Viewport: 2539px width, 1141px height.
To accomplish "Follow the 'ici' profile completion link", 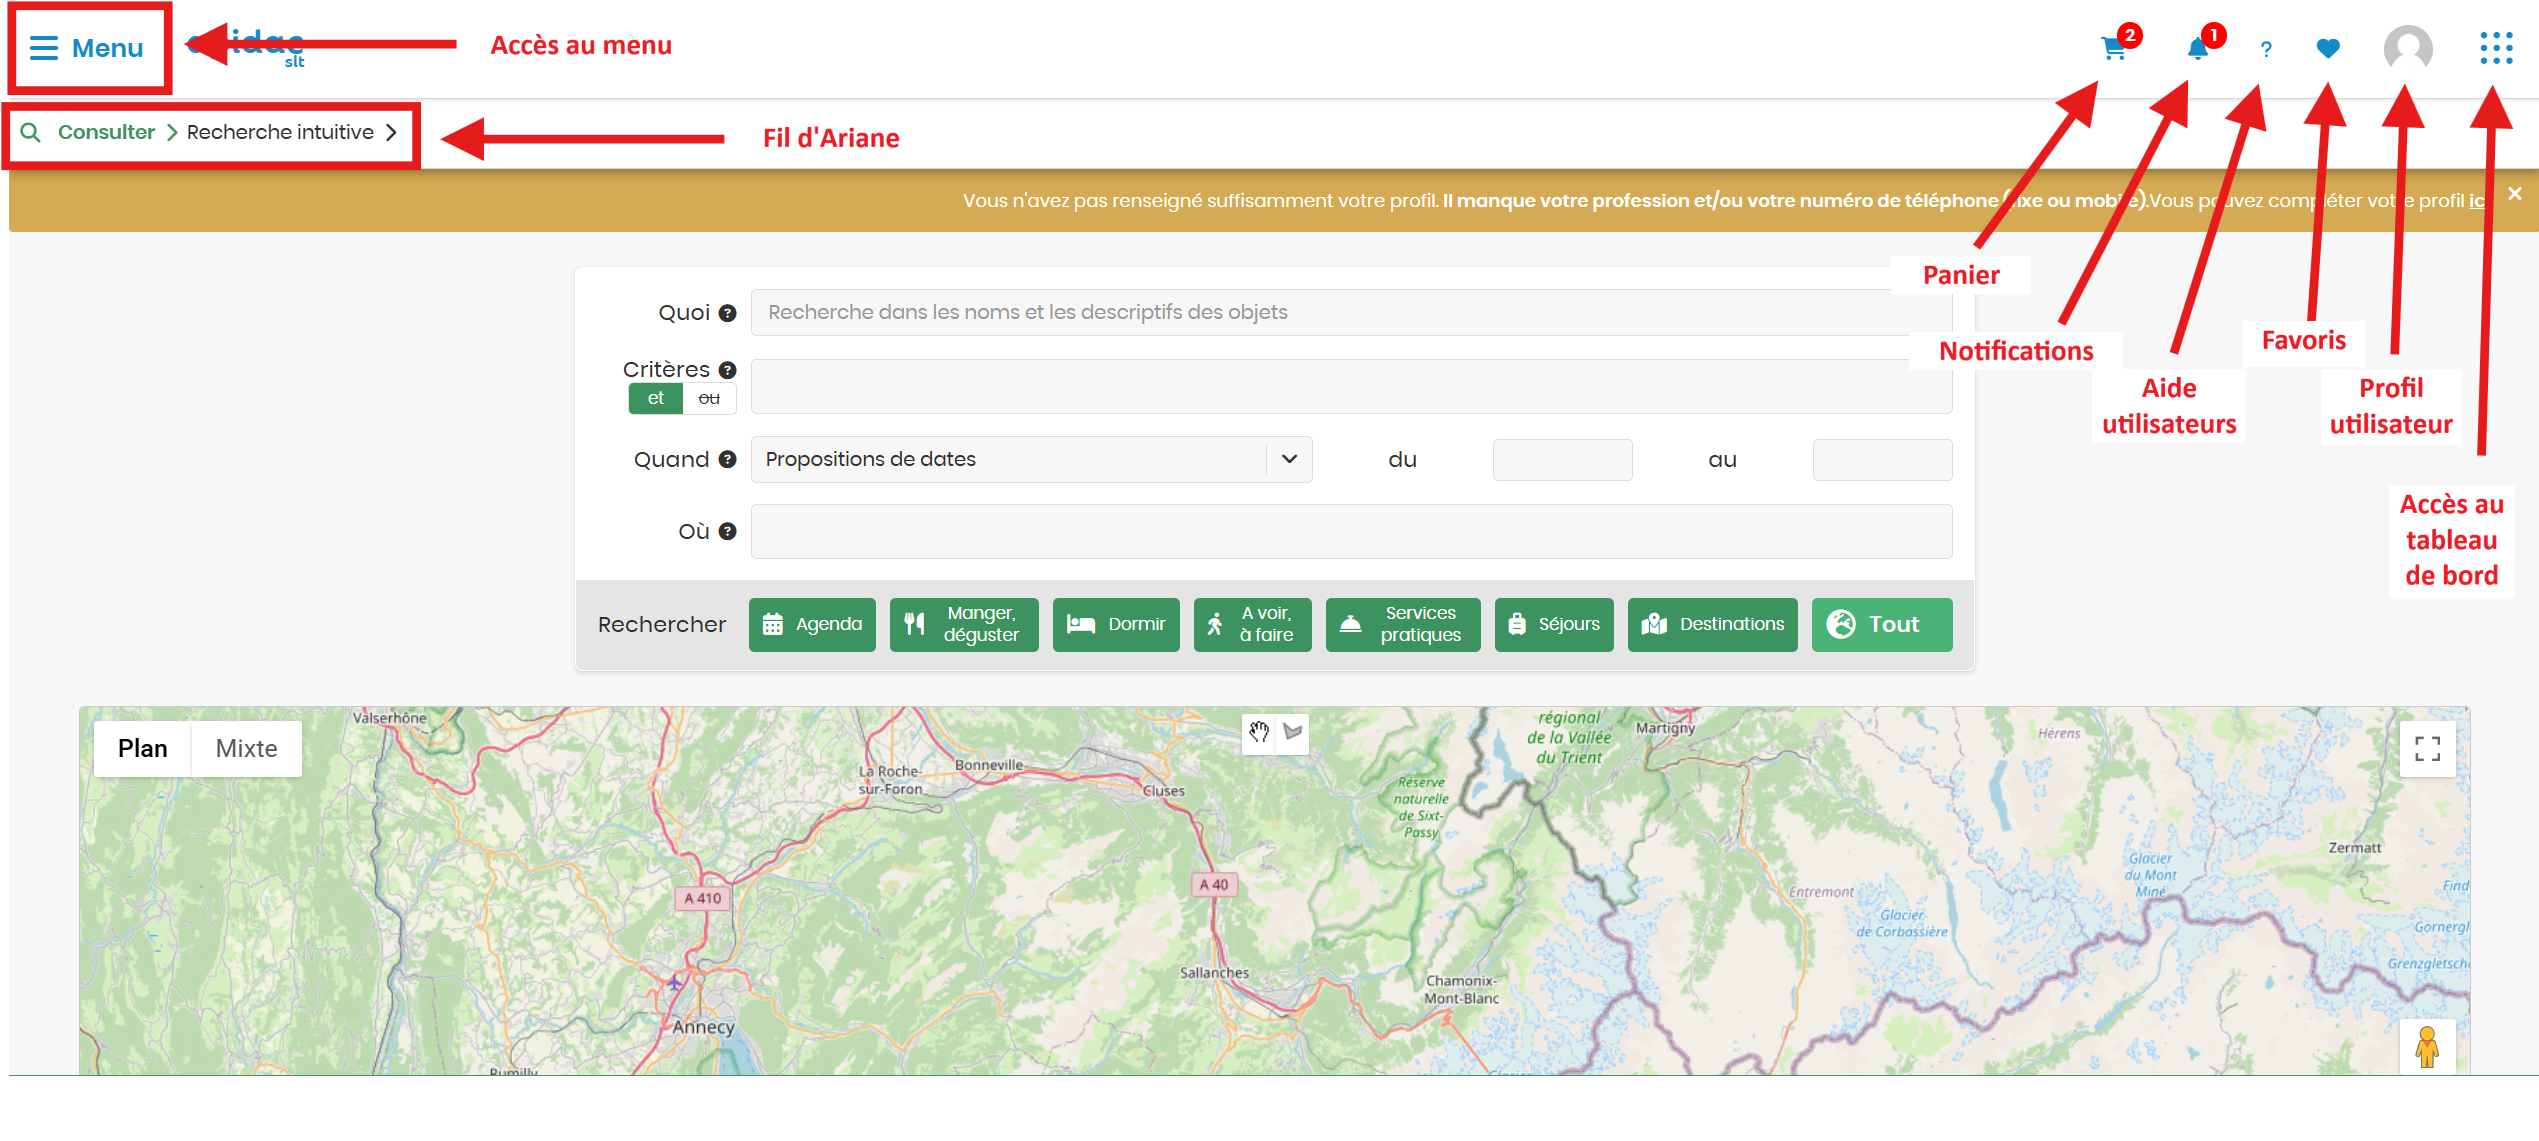I will pos(2476,201).
